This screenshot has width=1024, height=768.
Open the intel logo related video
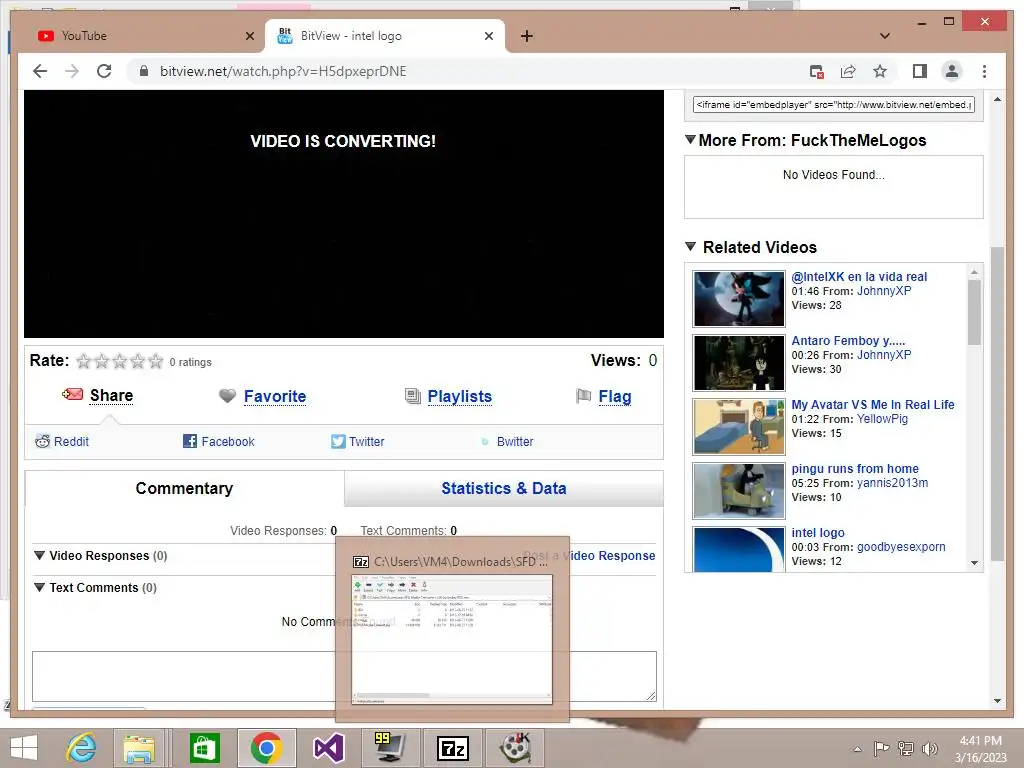[x=818, y=533]
